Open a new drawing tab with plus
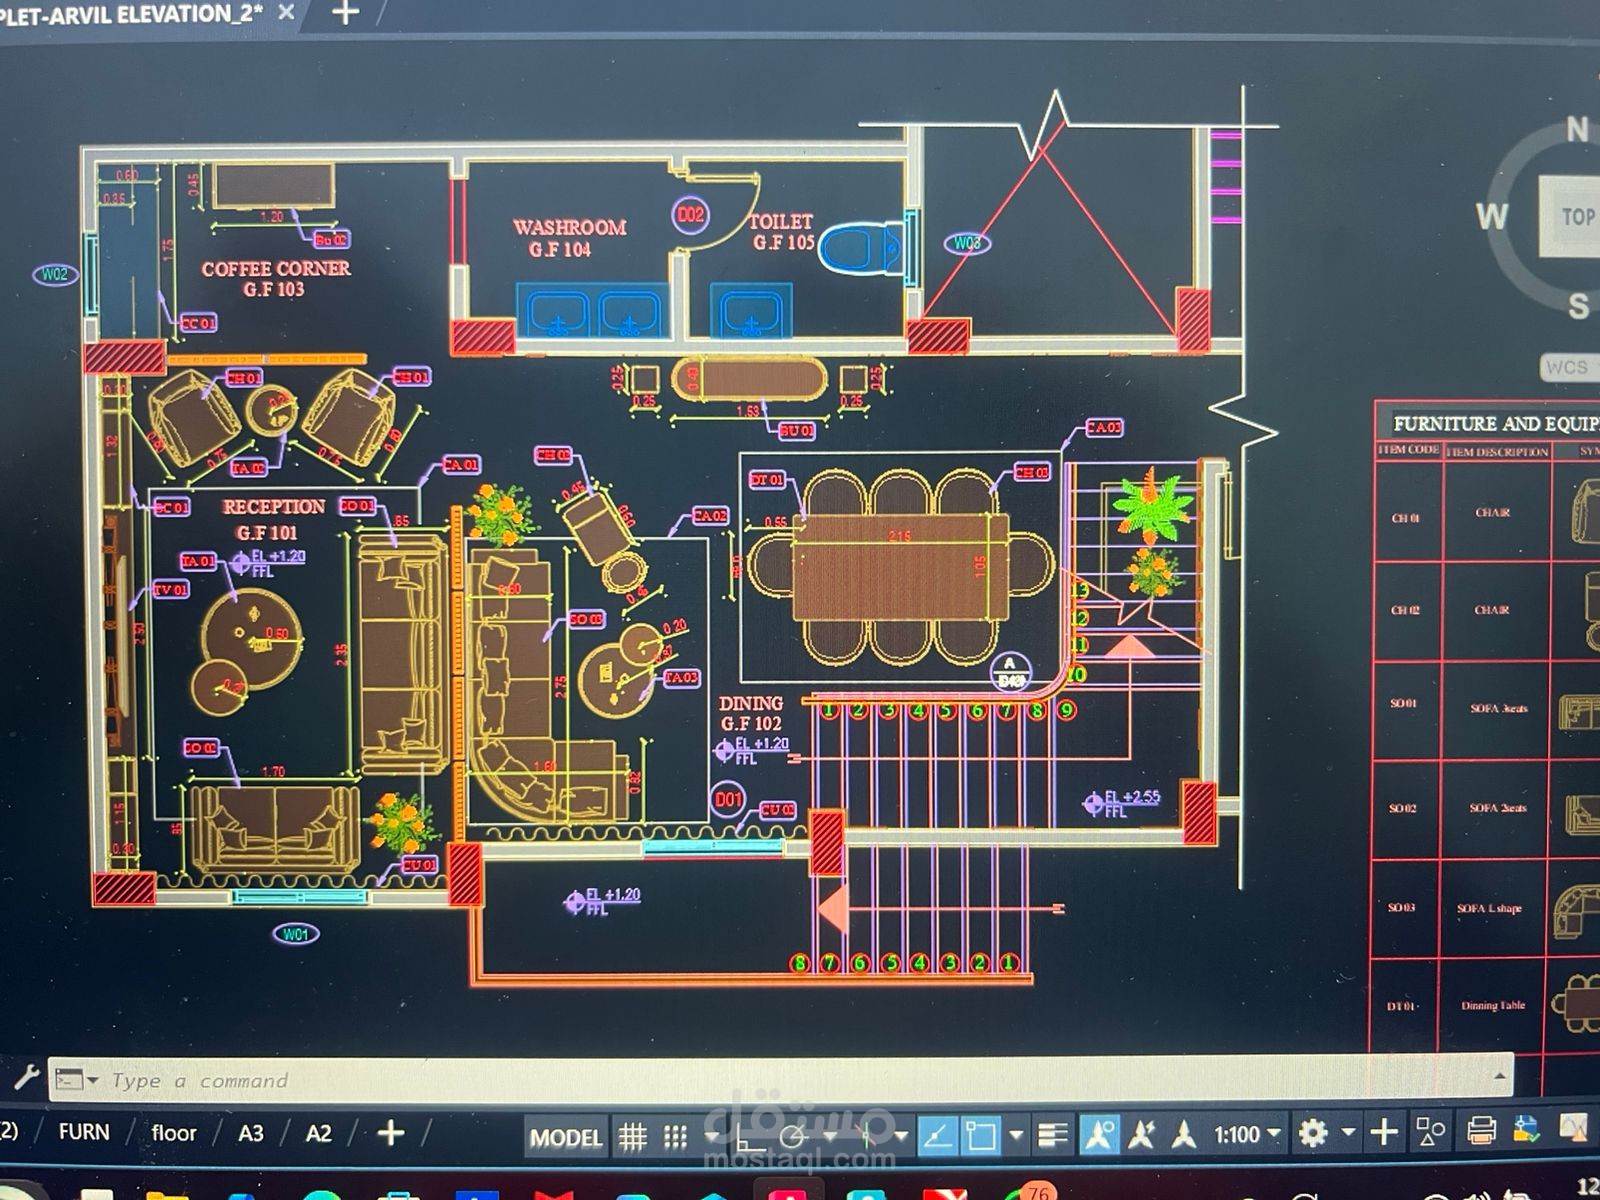This screenshot has height=1200, width=1600. tap(345, 13)
